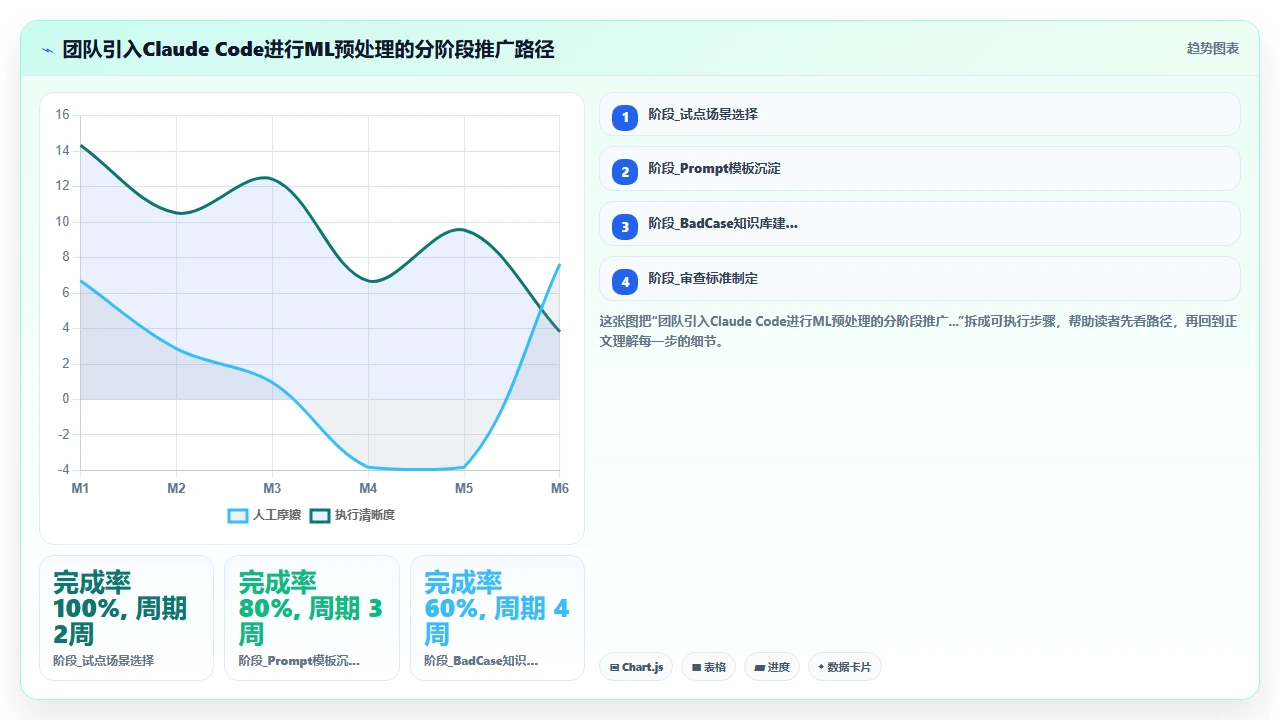Click the M3 axis label
1280x720 pixels.
pos(272,488)
